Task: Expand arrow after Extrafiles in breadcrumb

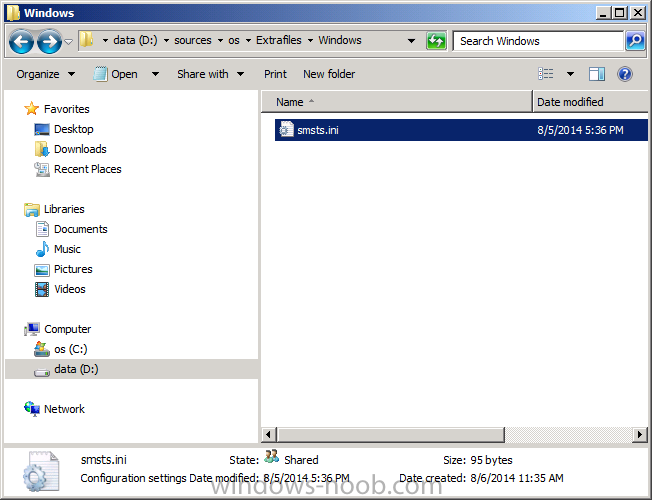Action: pos(310,41)
